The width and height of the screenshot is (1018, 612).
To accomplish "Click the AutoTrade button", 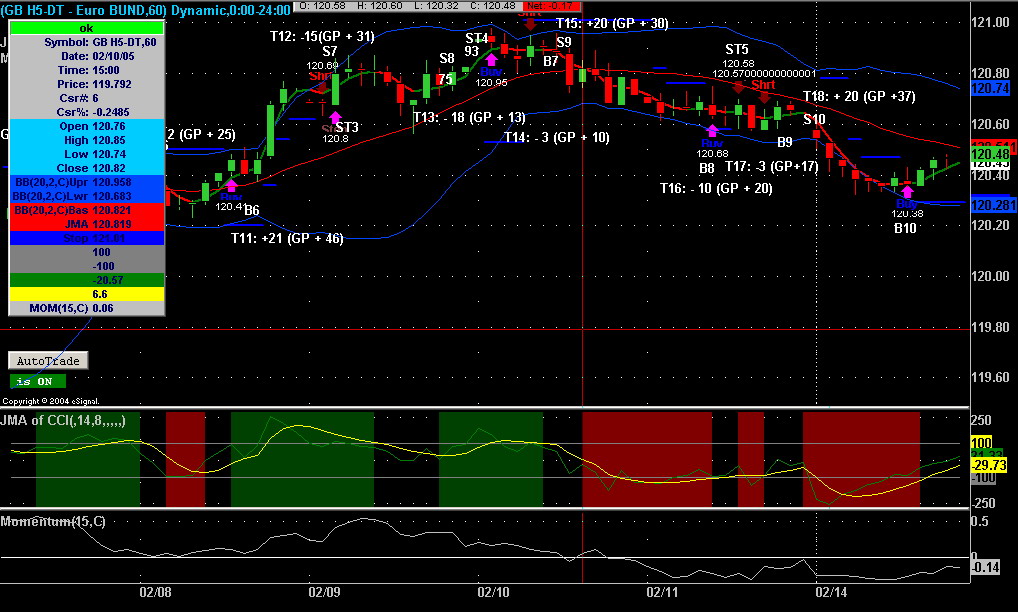I will pos(48,361).
